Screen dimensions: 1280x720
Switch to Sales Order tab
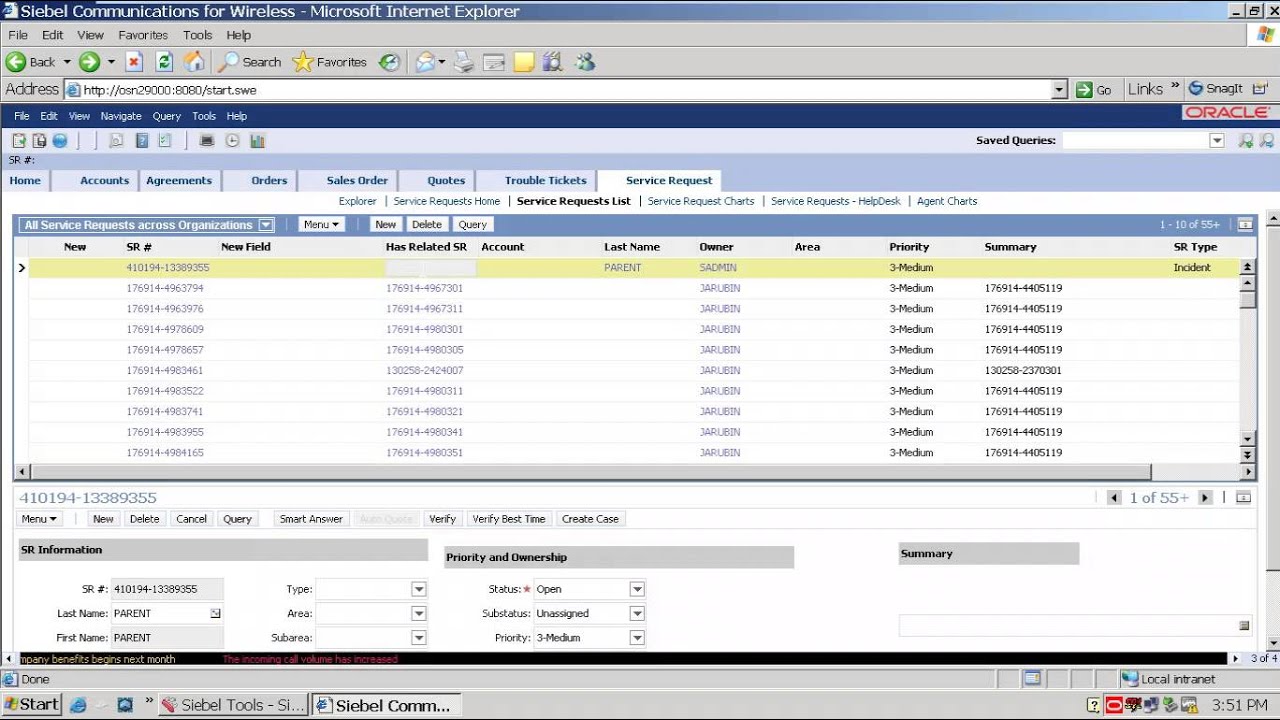[357, 180]
